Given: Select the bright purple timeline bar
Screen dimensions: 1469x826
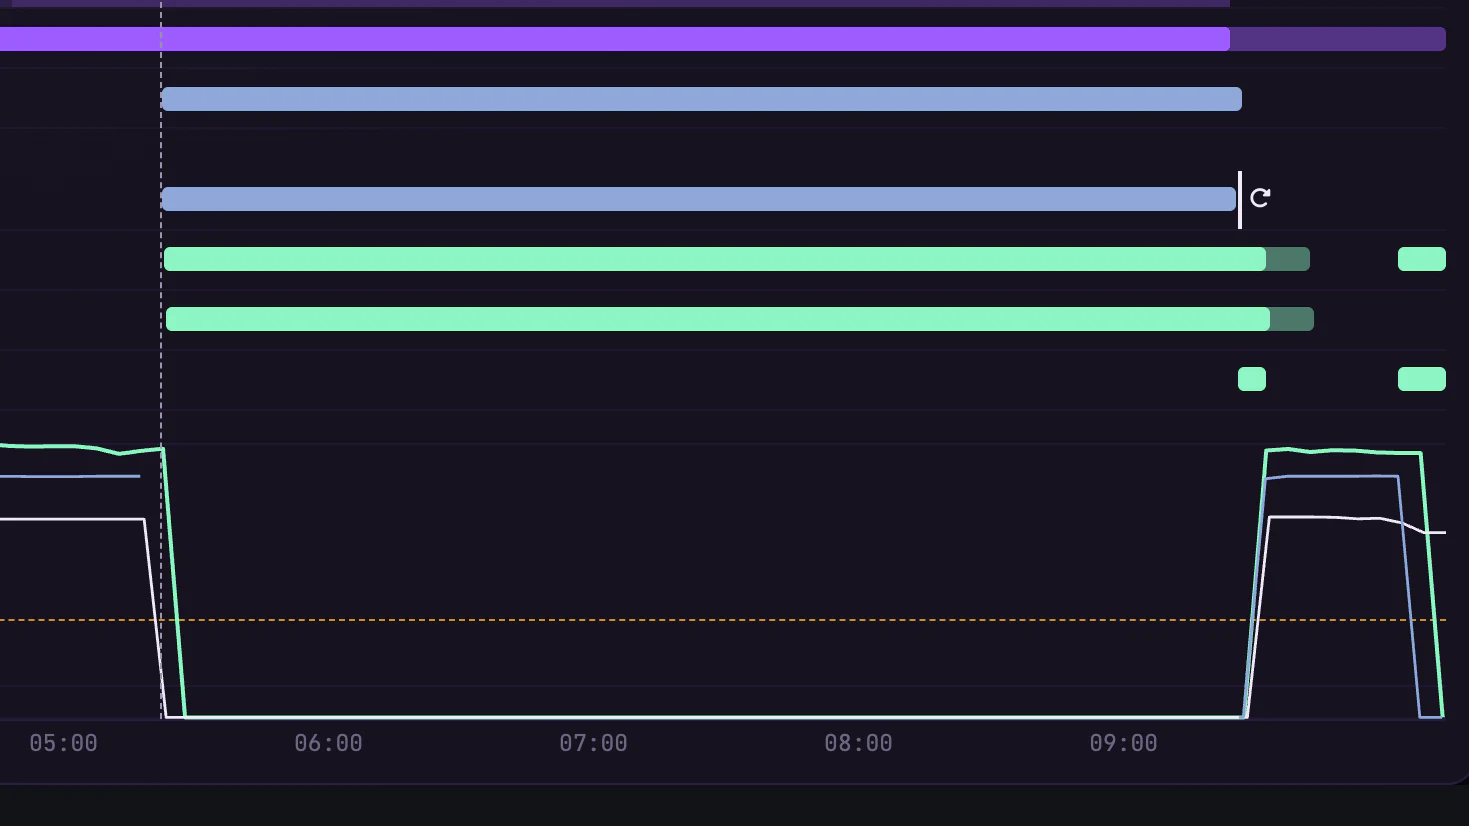Looking at the screenshot, I should [615, 39].
